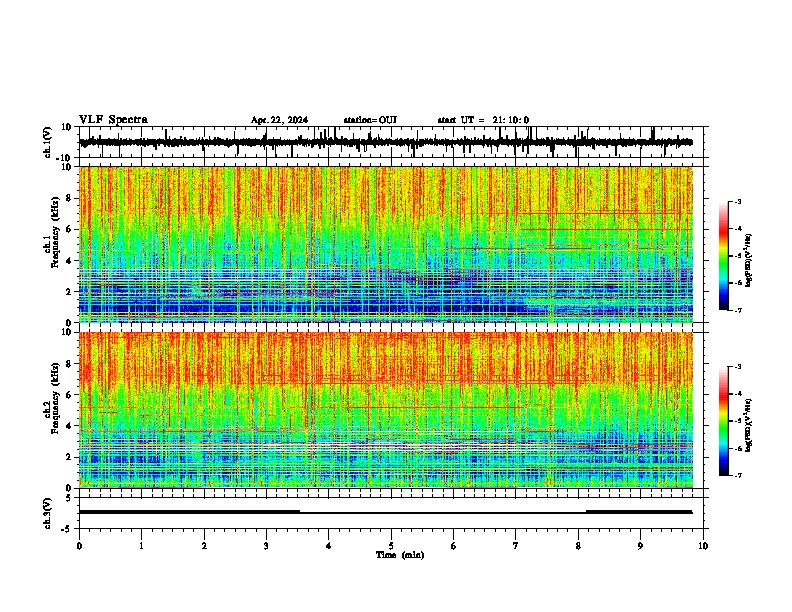Click the Time (min) axis label

400,555
